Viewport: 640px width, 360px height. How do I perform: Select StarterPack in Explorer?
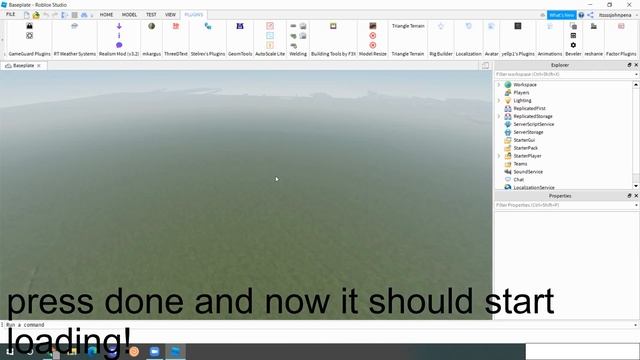(525, 148)
